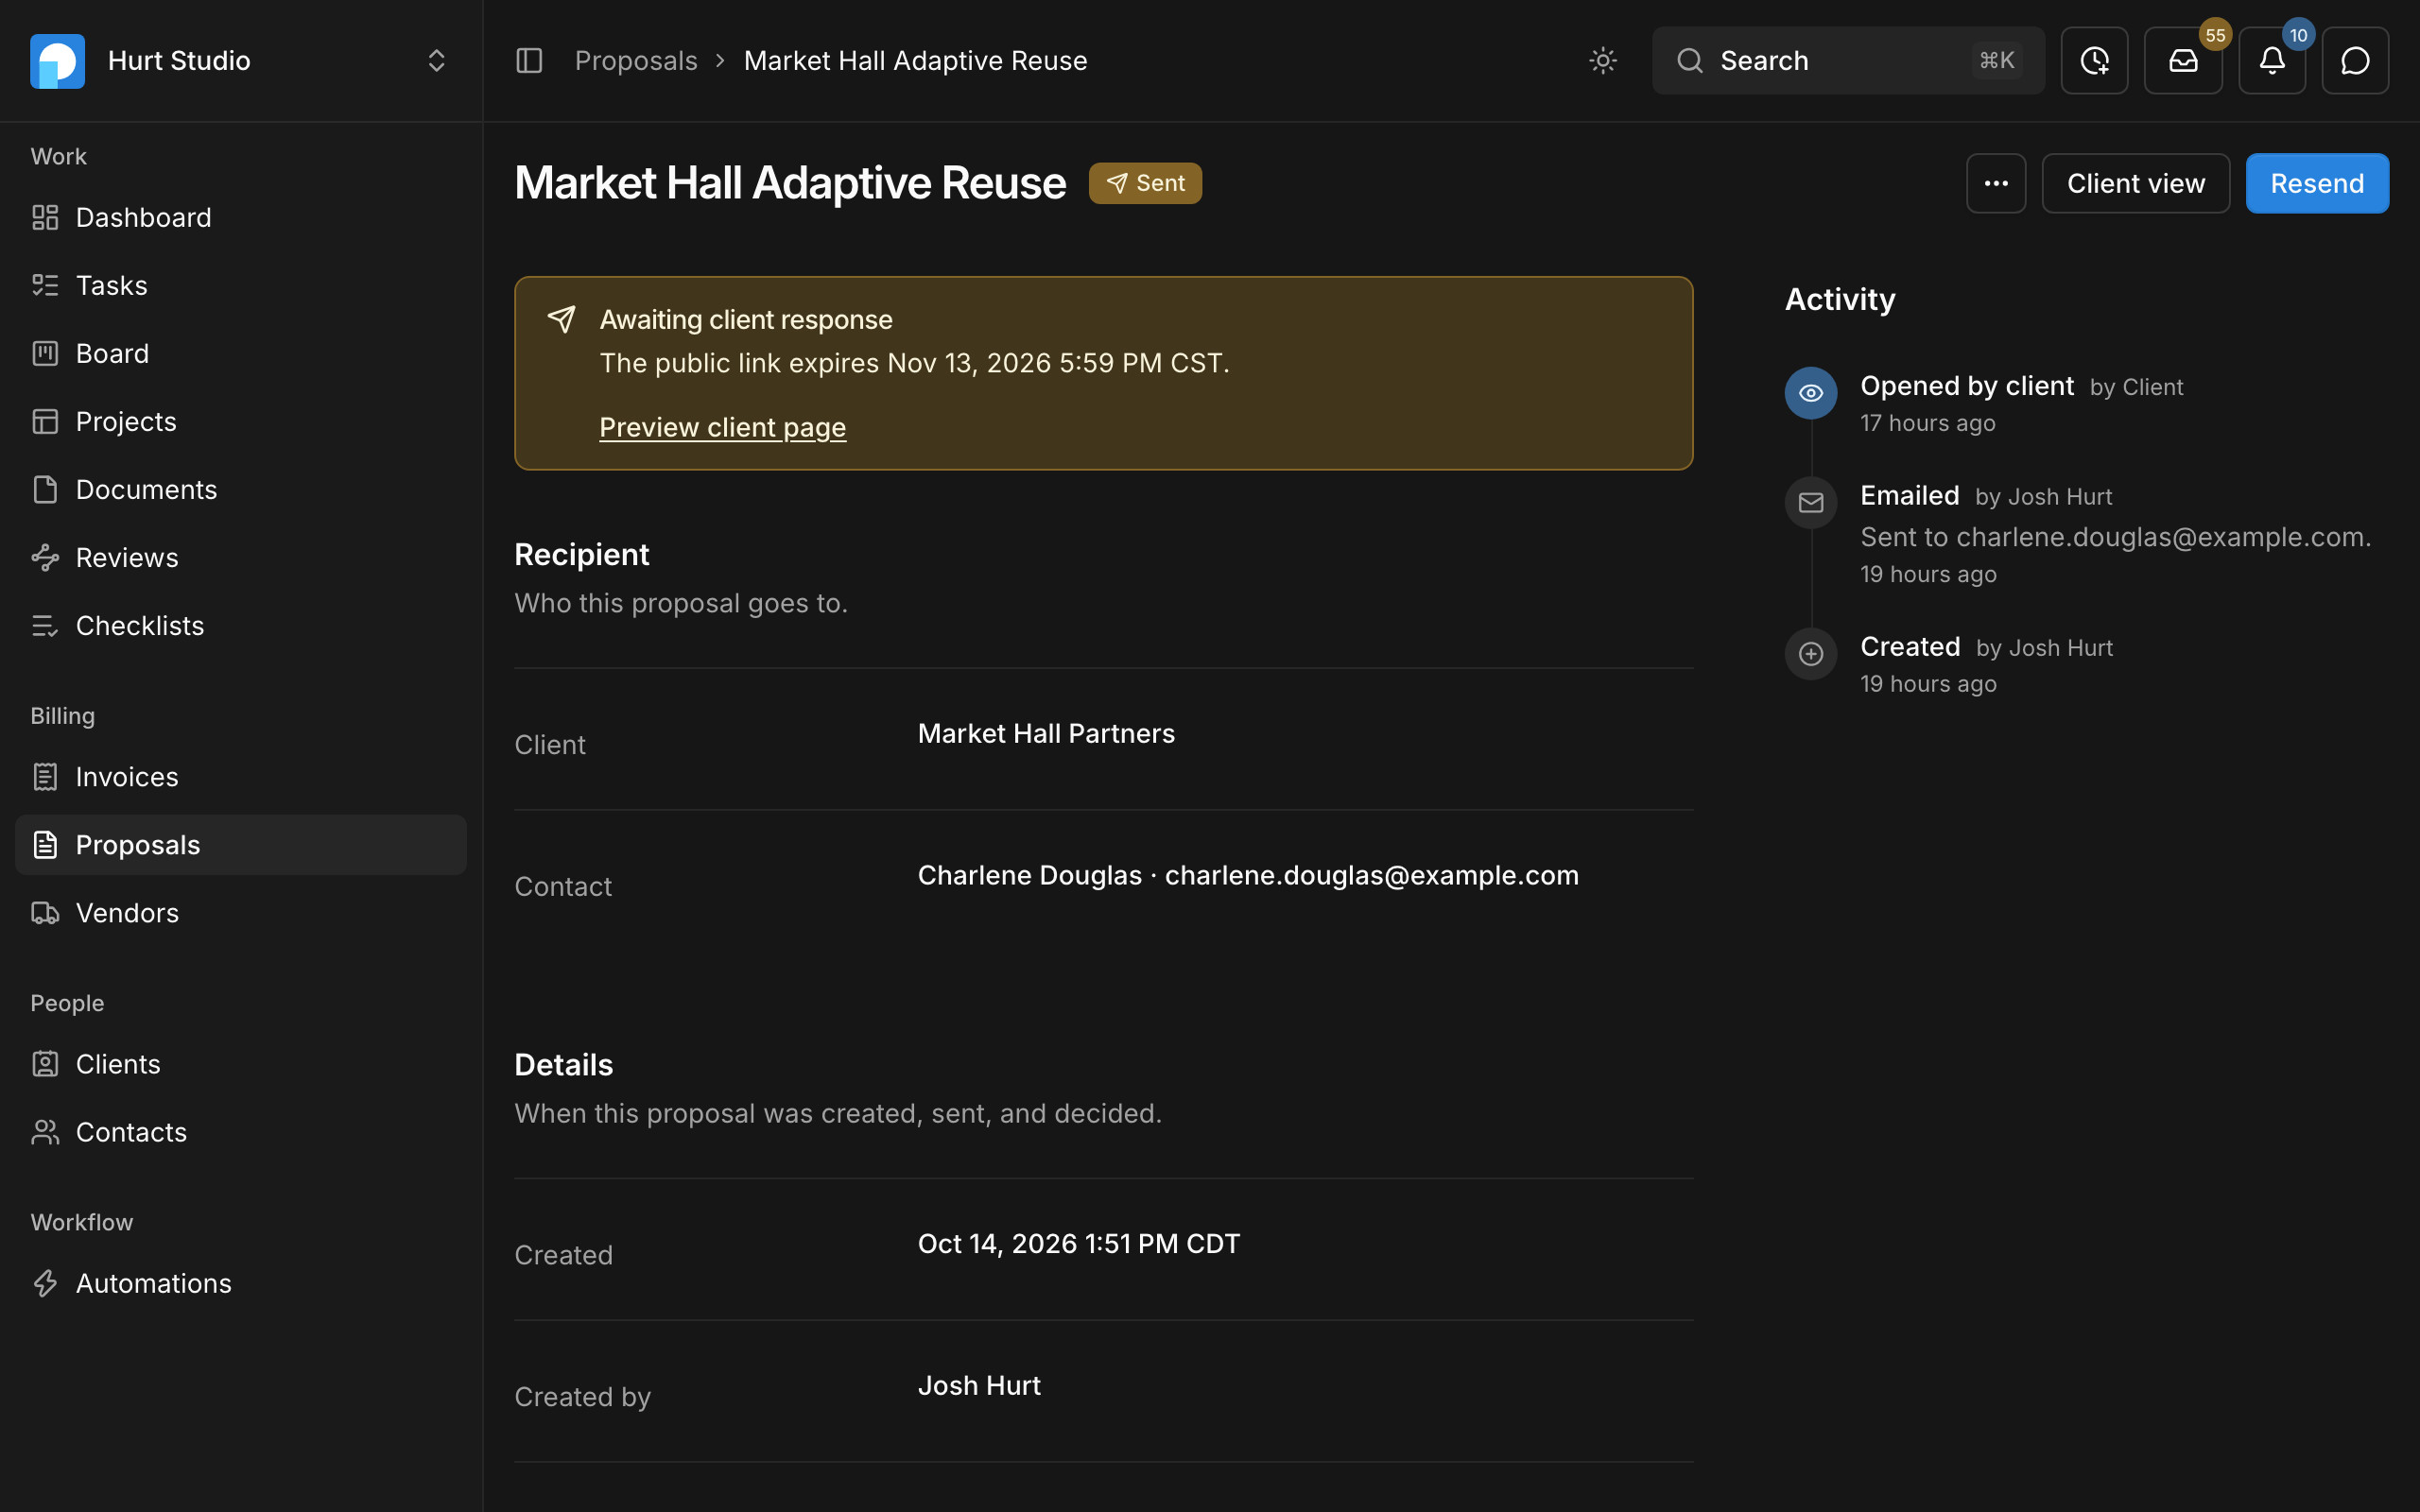
Task: Click the Vendors truck icon
Action: pyautogui.click(x=45, y=913)
